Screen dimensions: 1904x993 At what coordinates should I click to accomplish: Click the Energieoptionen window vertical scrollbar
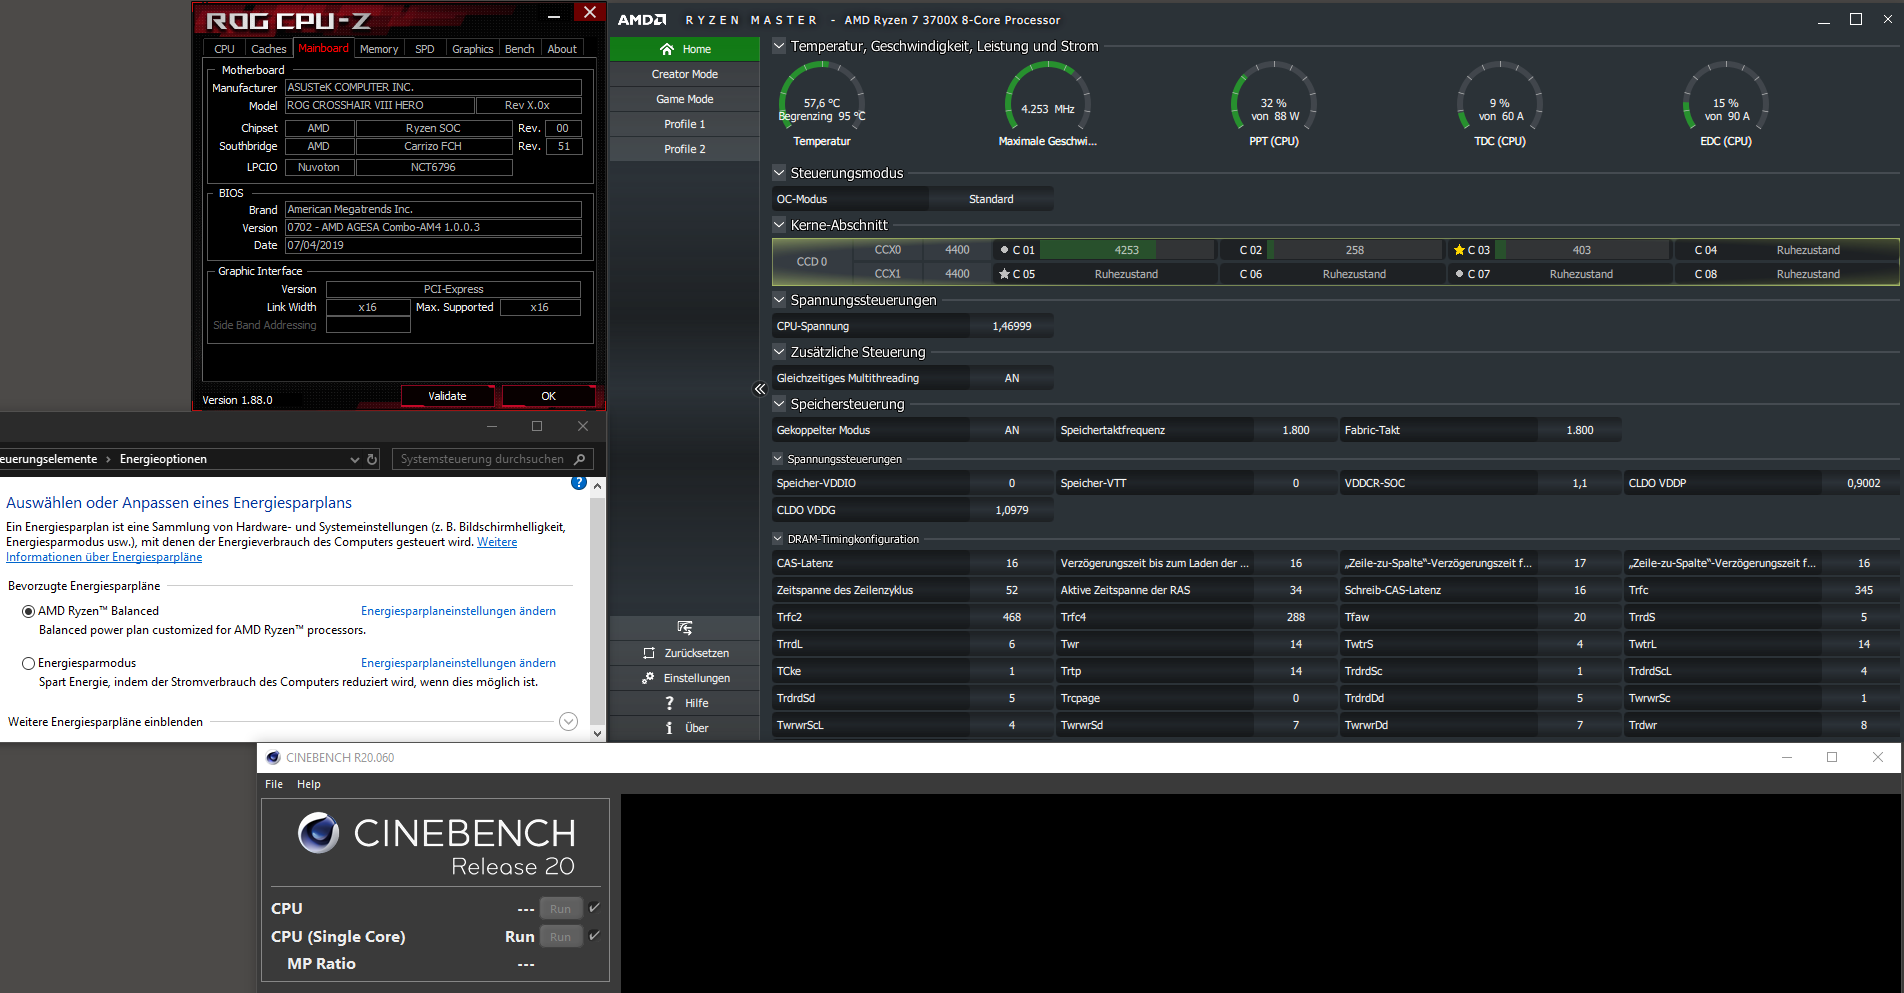(598, 610)
